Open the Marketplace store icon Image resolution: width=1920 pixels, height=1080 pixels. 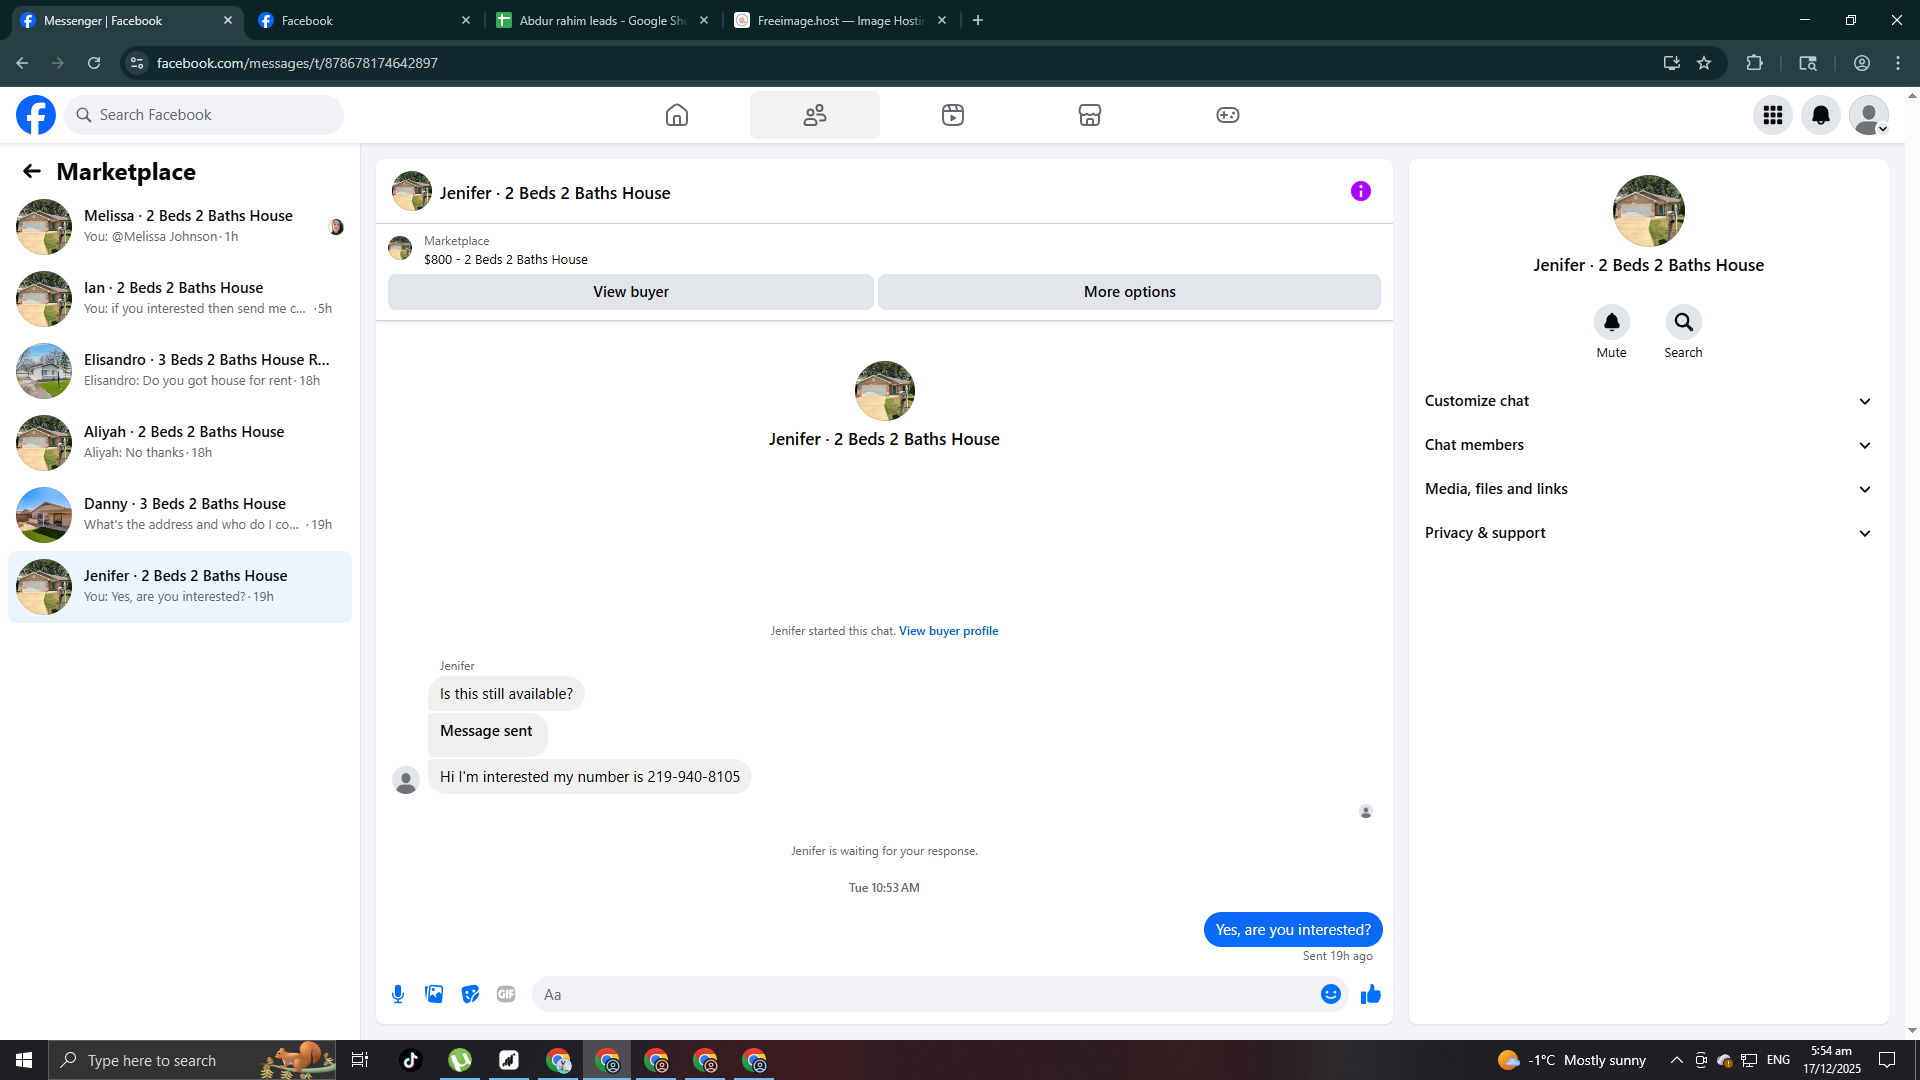(1089, 115)
